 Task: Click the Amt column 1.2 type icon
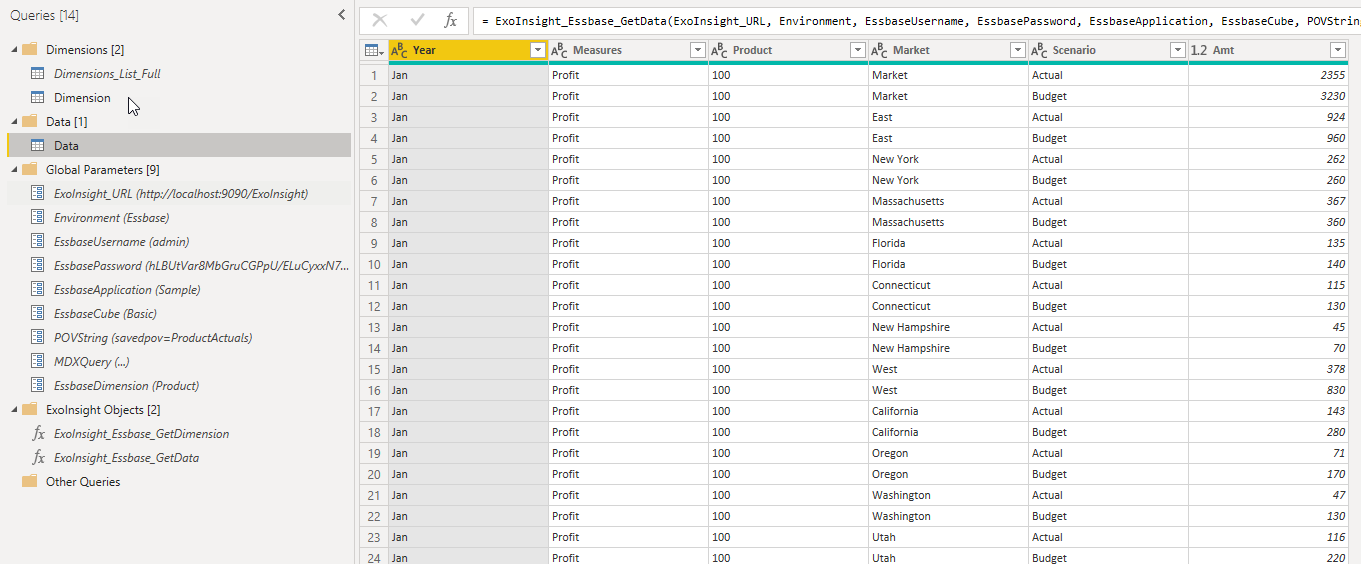(1199, 50)
